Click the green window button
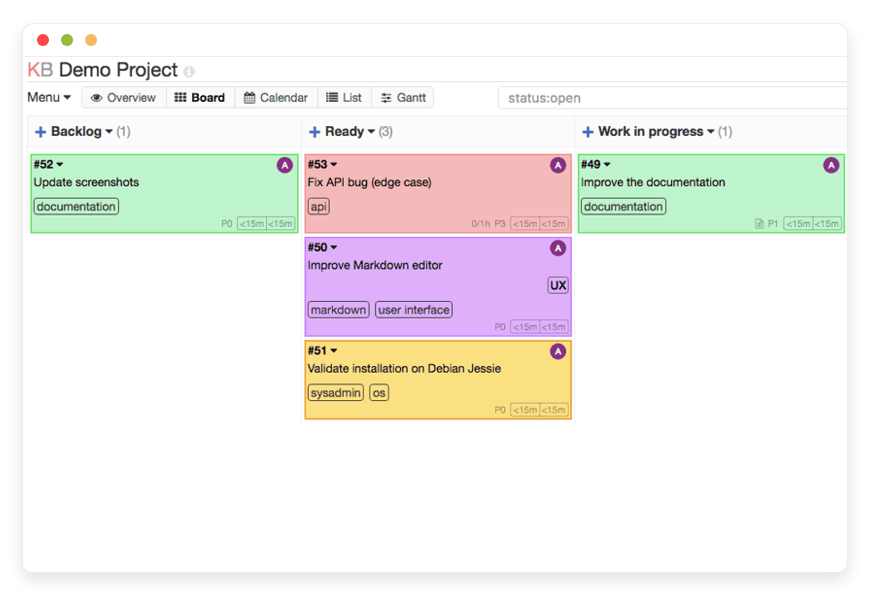 pyautogui.click(x=67, y=40)
